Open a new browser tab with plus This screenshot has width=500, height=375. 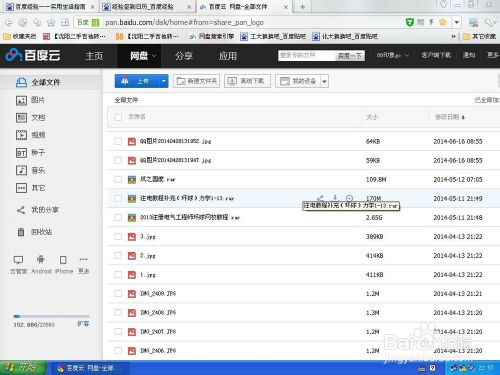point(302,7)
